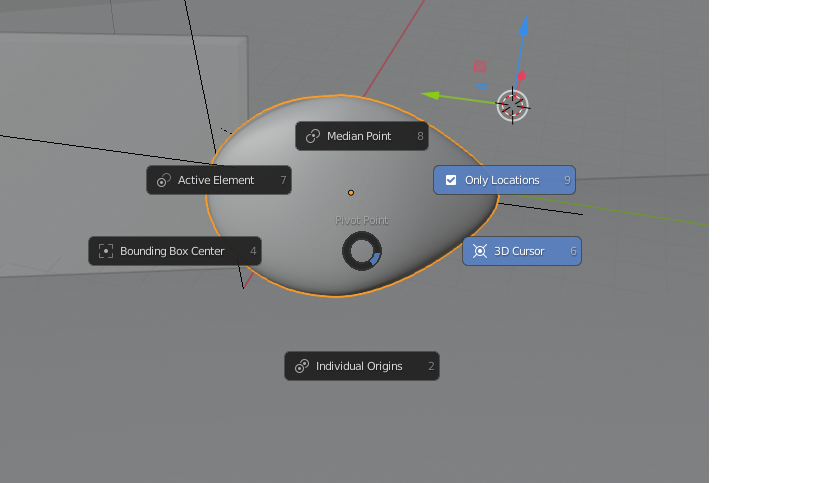Screen dimensions: 819x483
Task: Select Median Point in pivot pie menu
Action: point(361,136)
